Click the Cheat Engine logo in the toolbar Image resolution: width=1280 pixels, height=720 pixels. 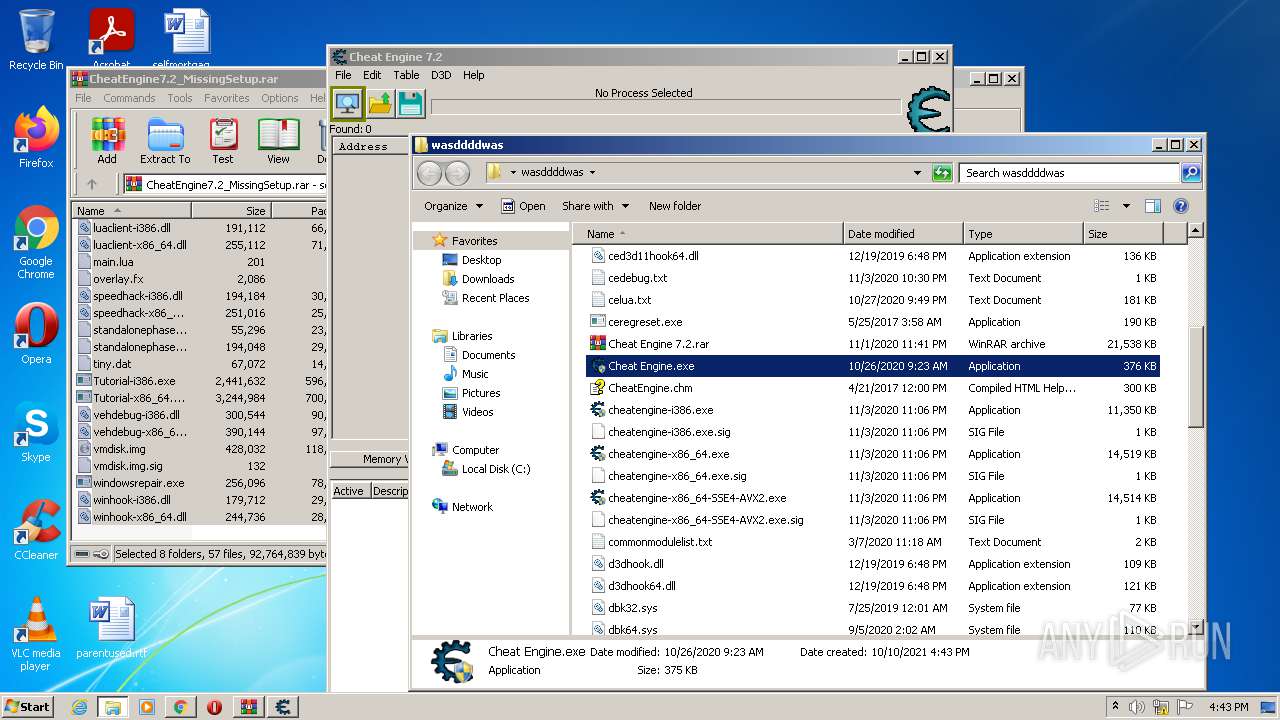(x=927, y=110)
